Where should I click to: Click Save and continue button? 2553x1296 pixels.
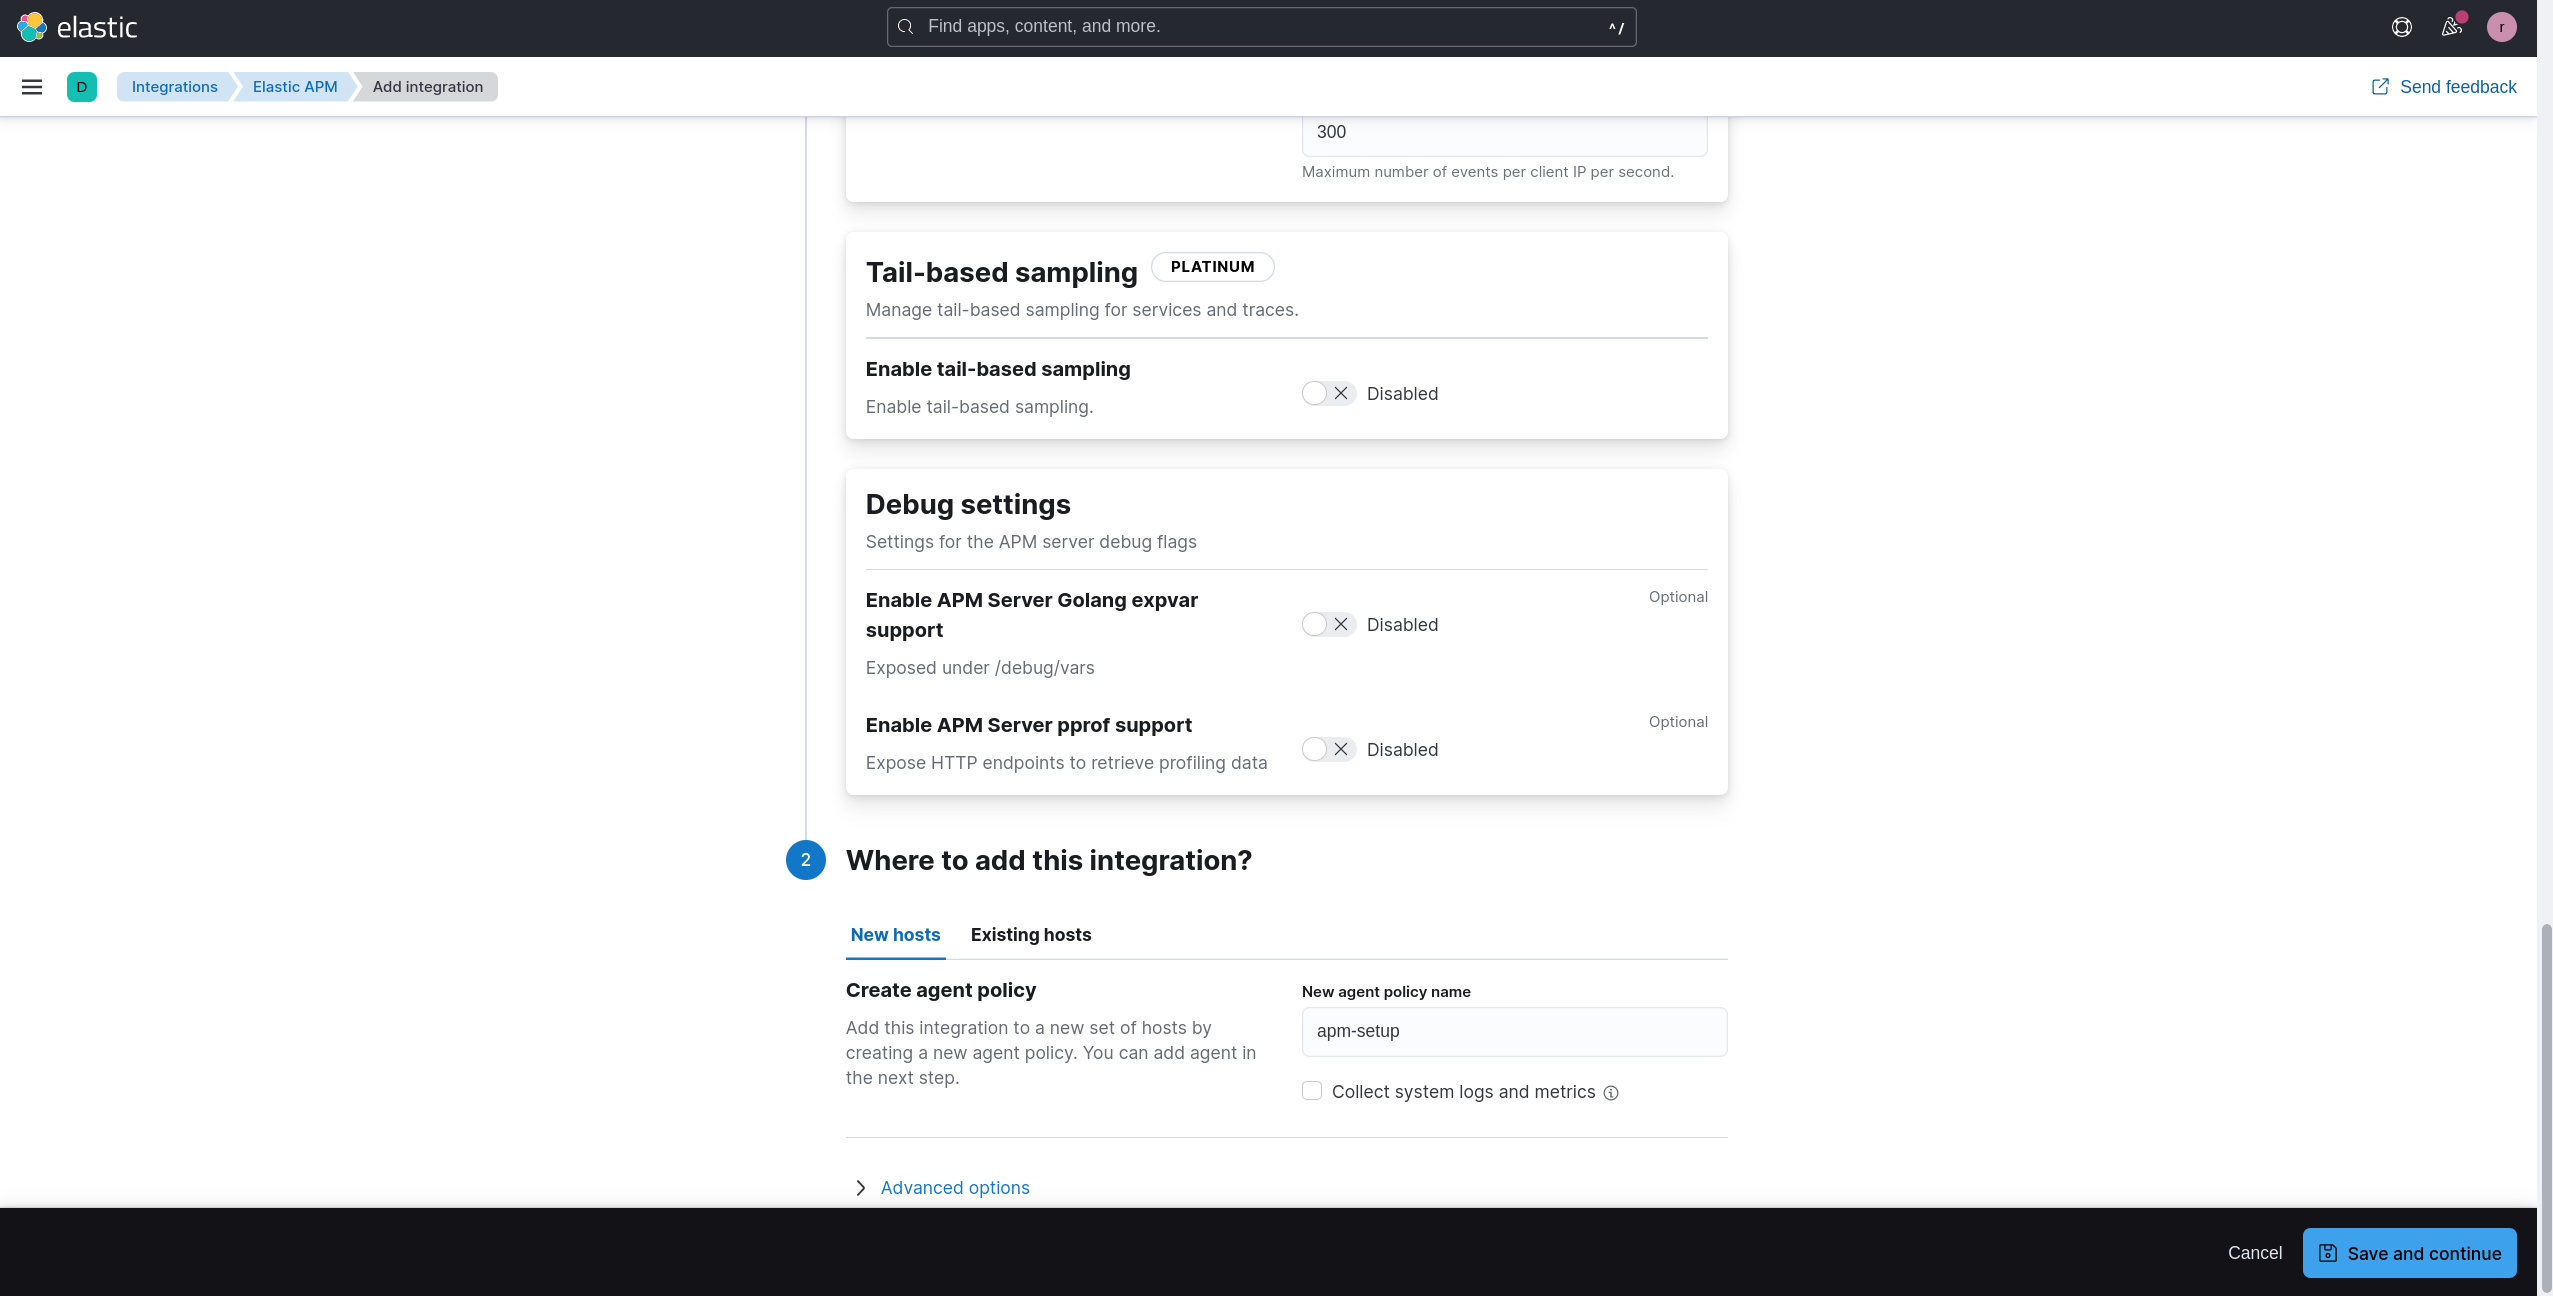pos(2409,1253)
